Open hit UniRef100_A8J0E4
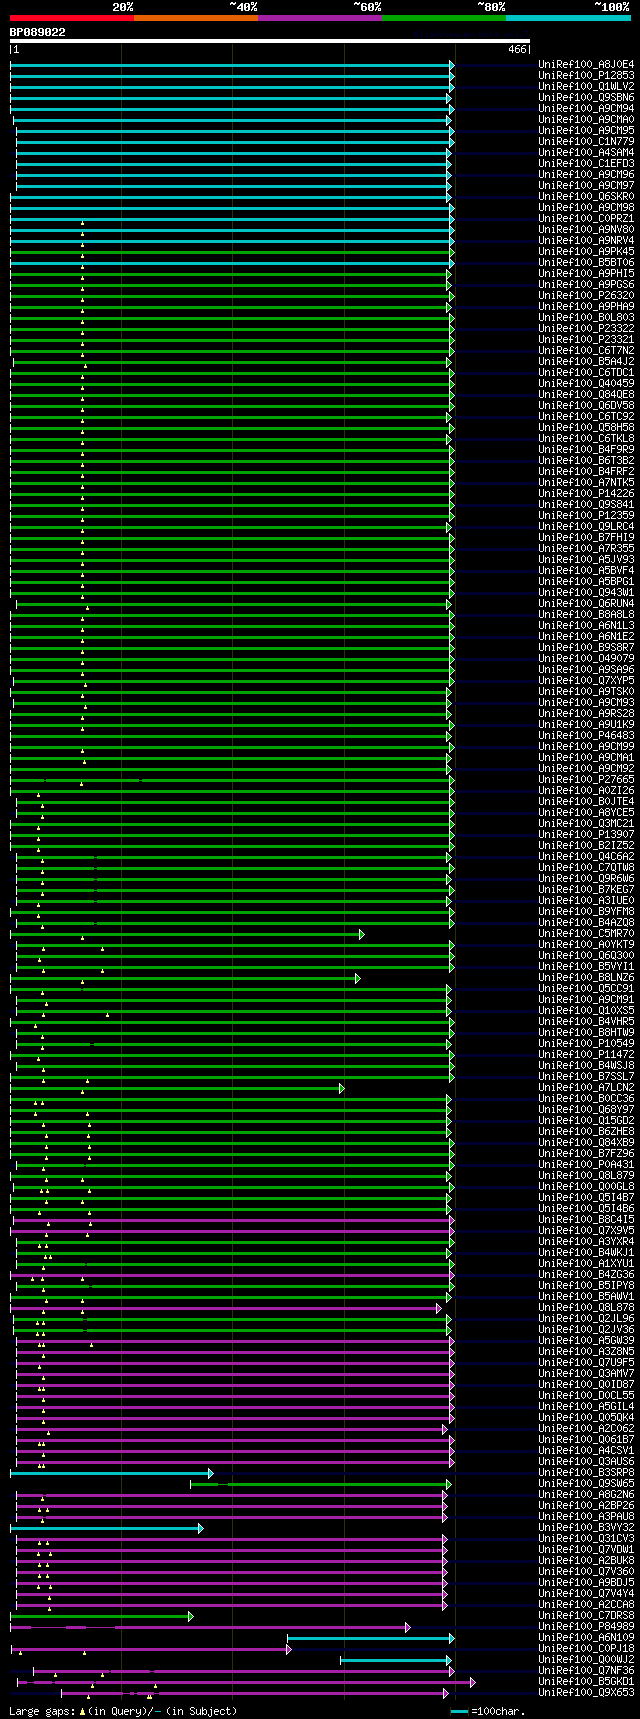Image resolution: width=640 pixels, height=1719 pixels. pos(586,64)
